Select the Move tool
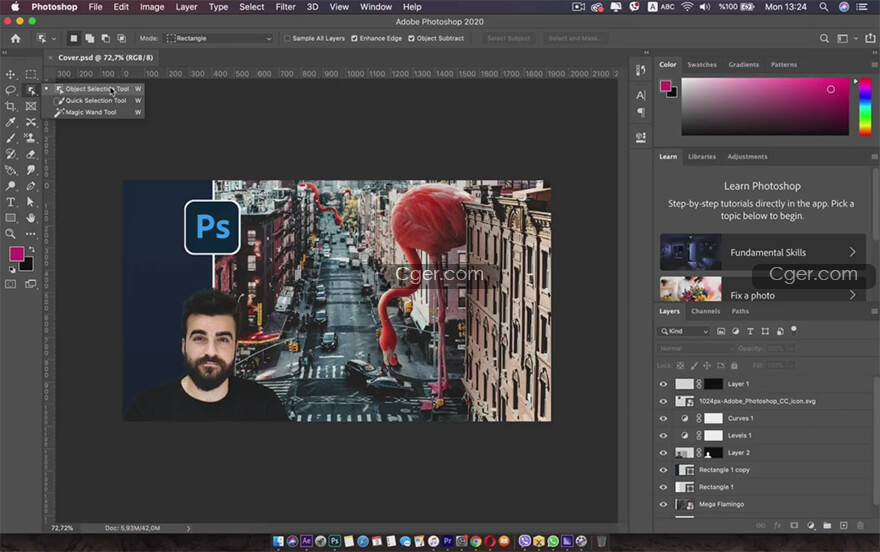This screenshot has width=880, height=552. (x=11, y=74)
